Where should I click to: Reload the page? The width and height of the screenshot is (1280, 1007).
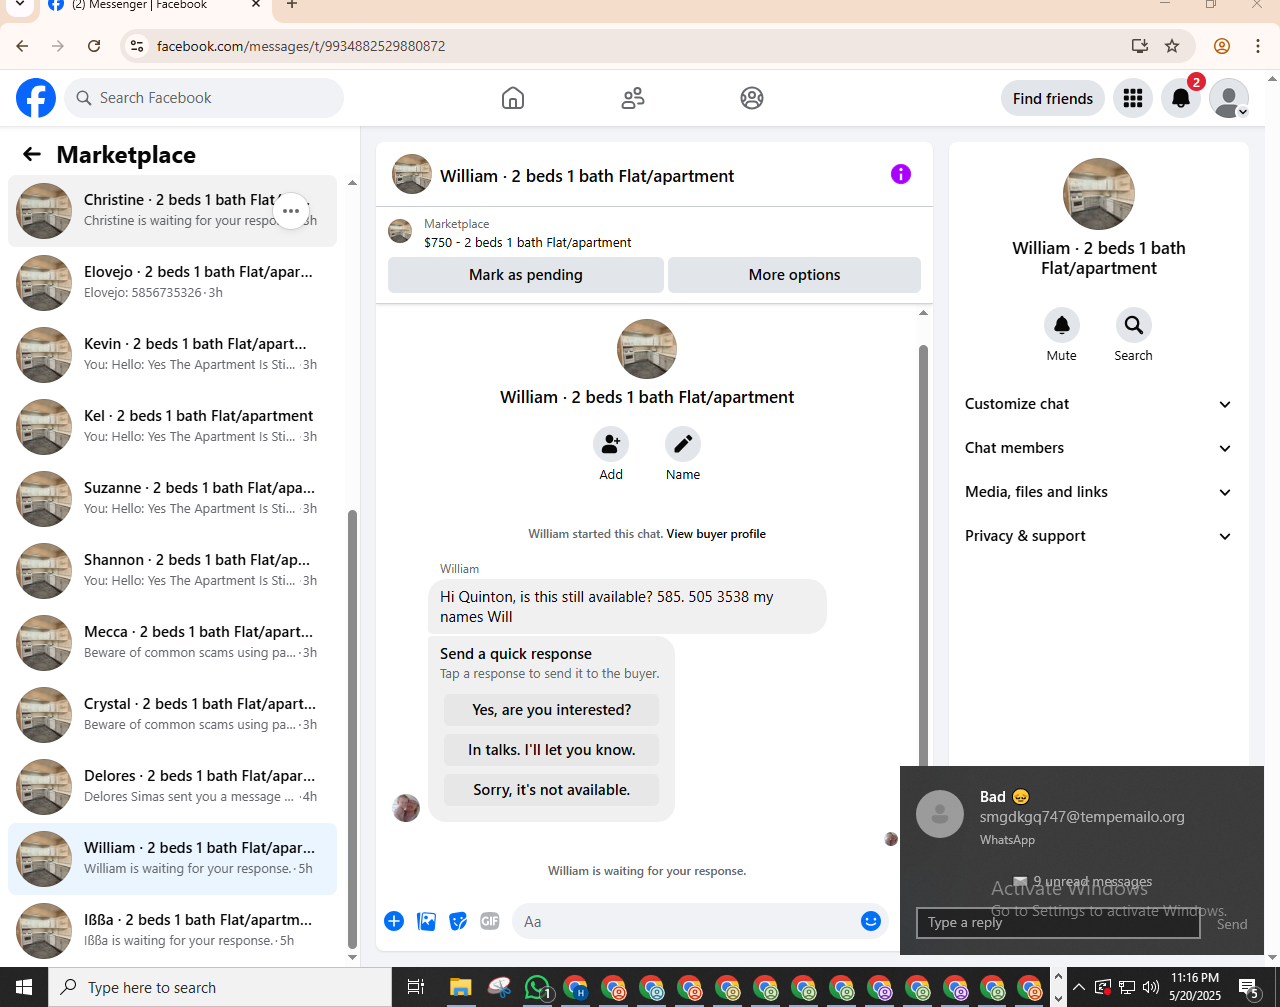[x=94, y=46]
